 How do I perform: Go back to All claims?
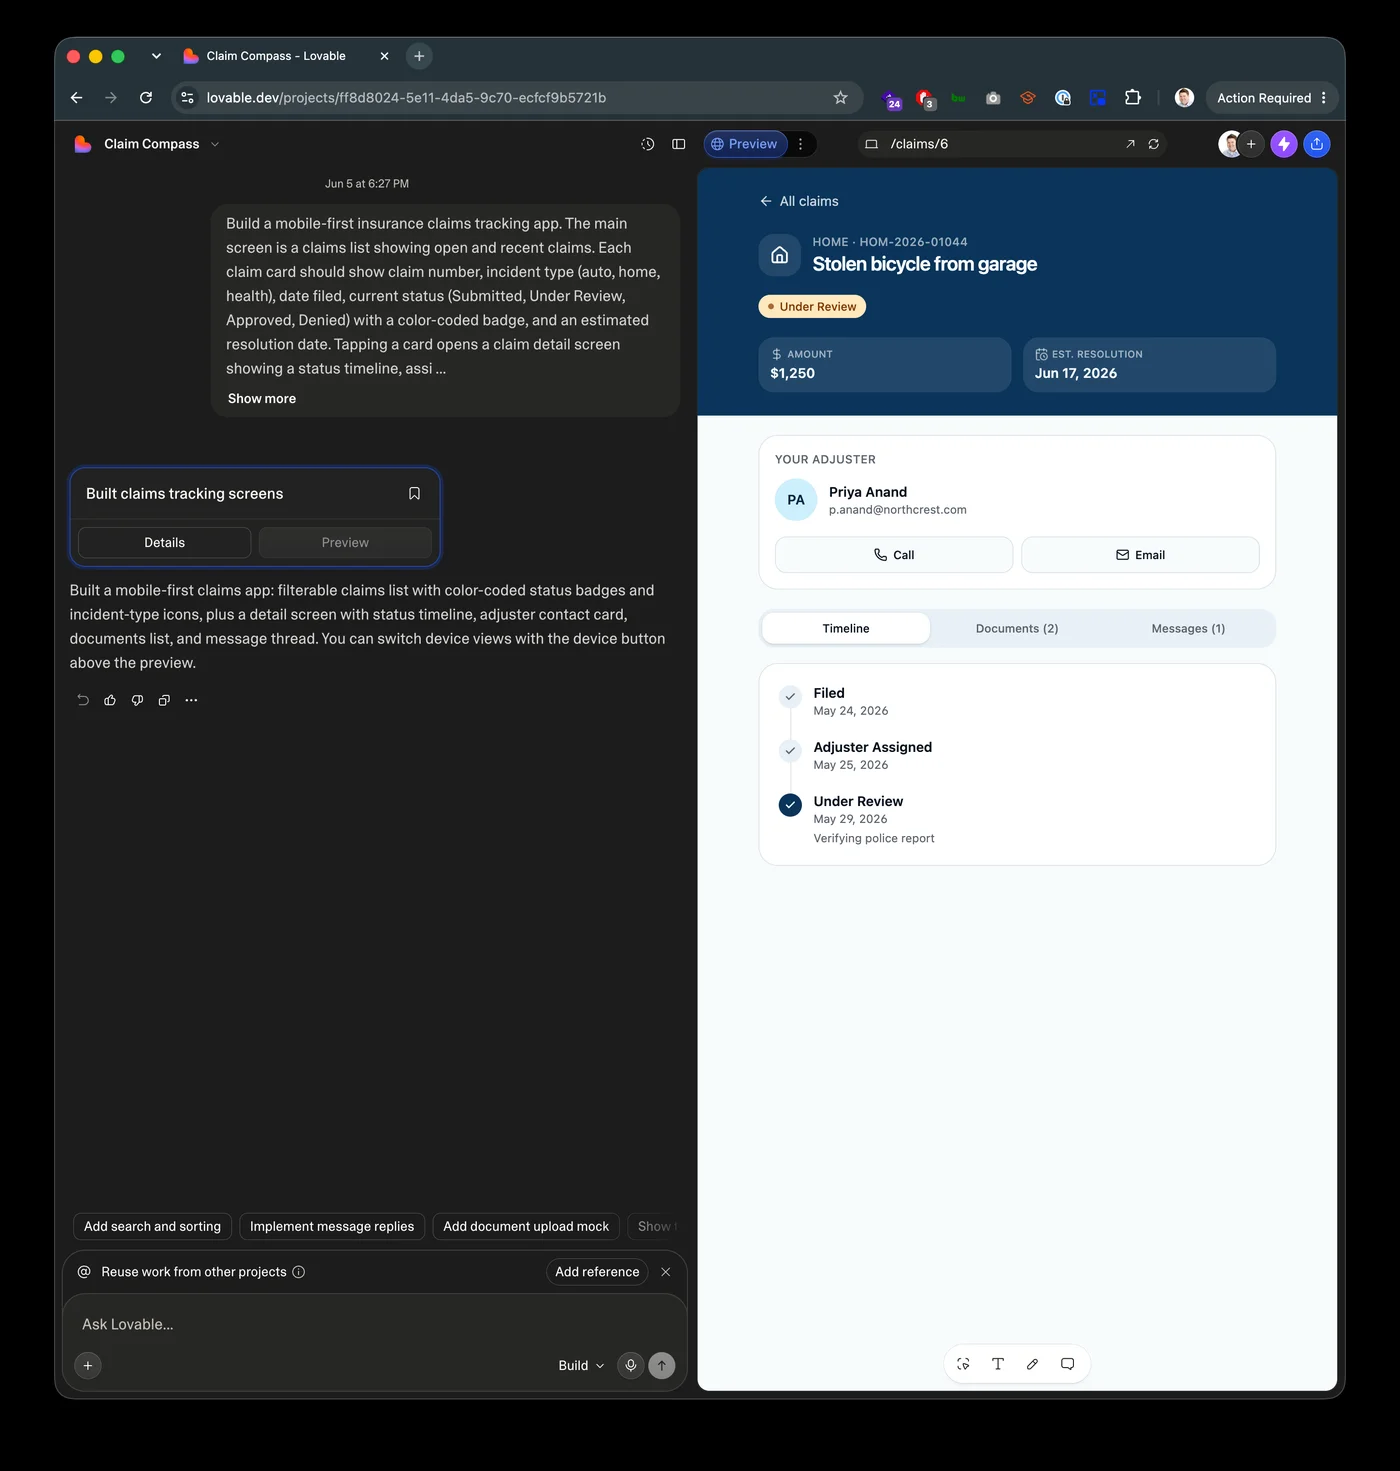pos(799,201)
